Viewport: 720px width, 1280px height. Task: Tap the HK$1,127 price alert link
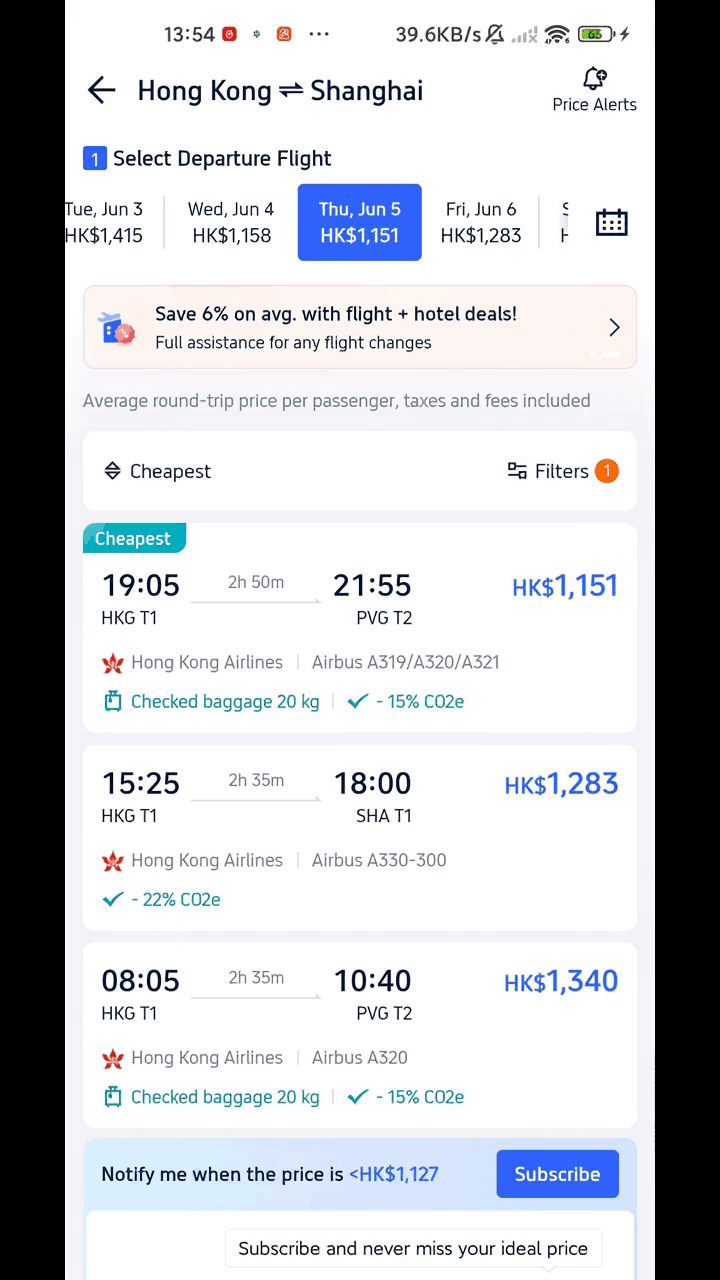[x=393, y=1174]
